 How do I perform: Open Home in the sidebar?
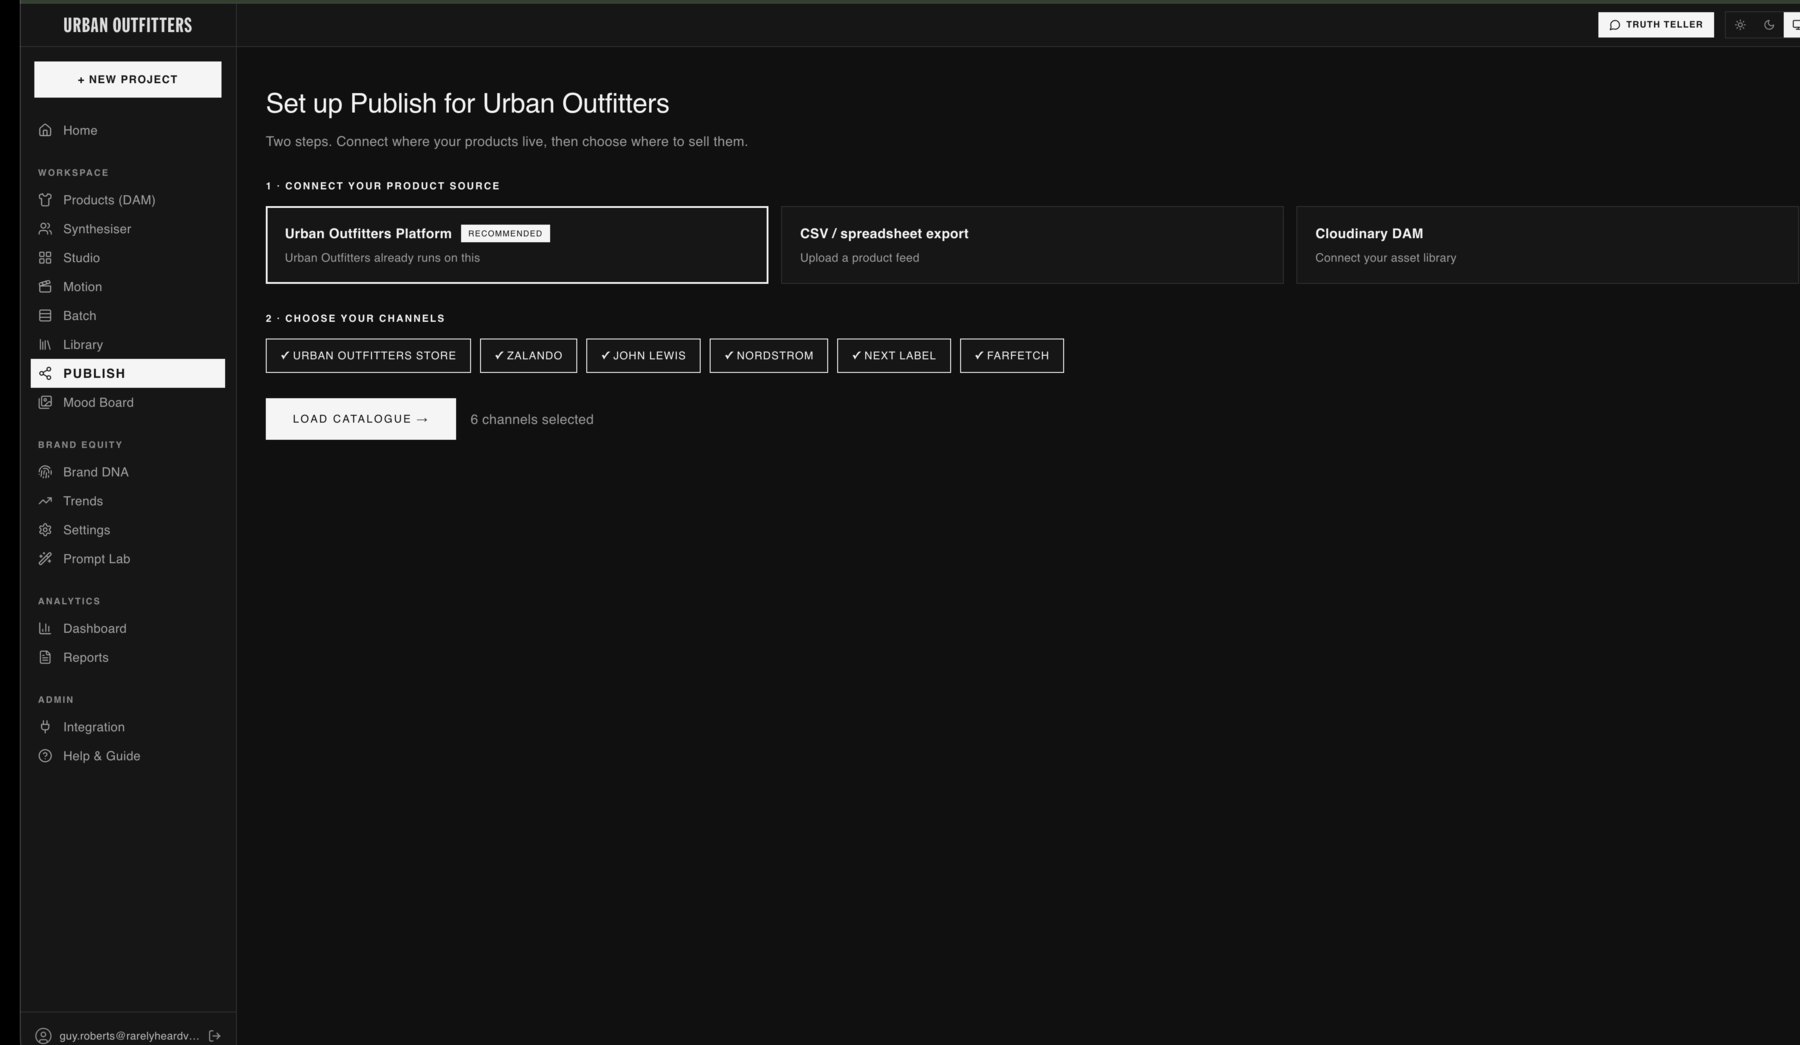(x=80, y=130)
